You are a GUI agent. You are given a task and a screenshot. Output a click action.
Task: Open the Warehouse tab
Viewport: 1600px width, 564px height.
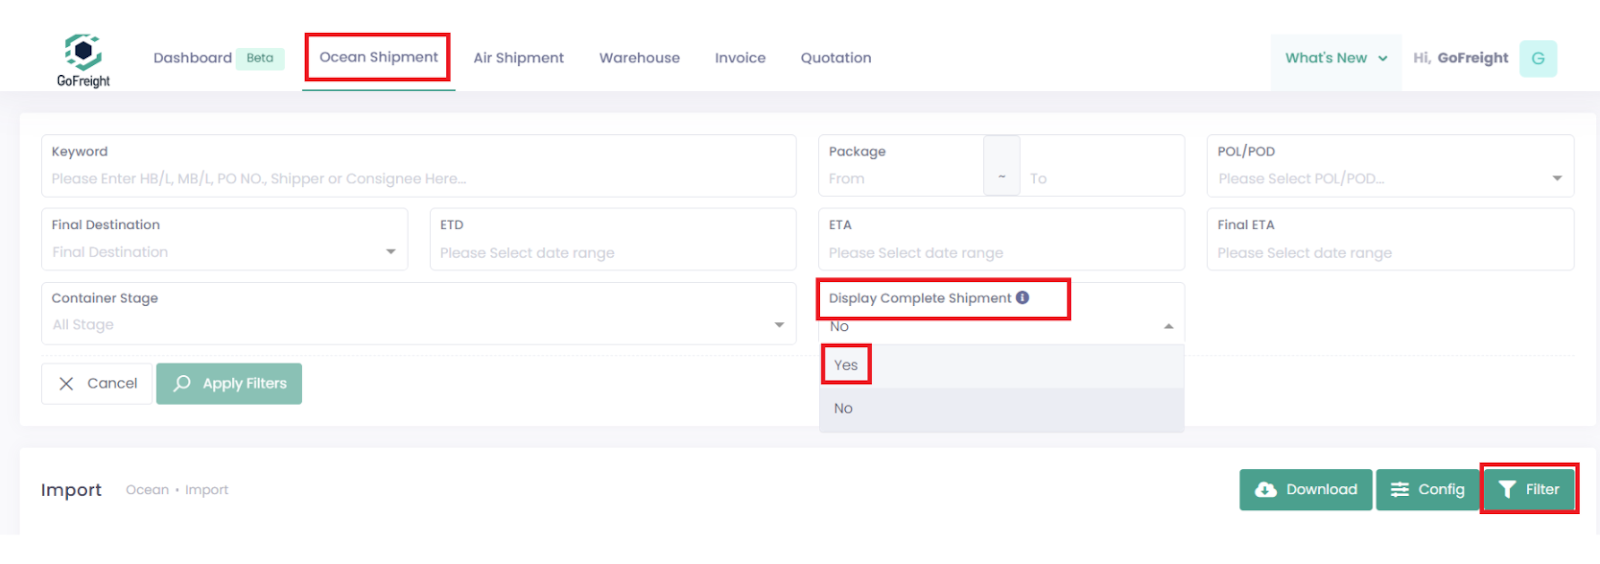639,58
